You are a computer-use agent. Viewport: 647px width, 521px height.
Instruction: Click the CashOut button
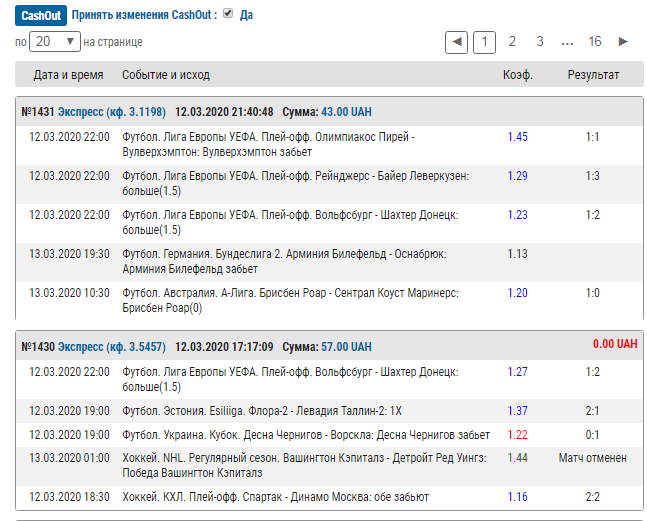tap(41, 16)
